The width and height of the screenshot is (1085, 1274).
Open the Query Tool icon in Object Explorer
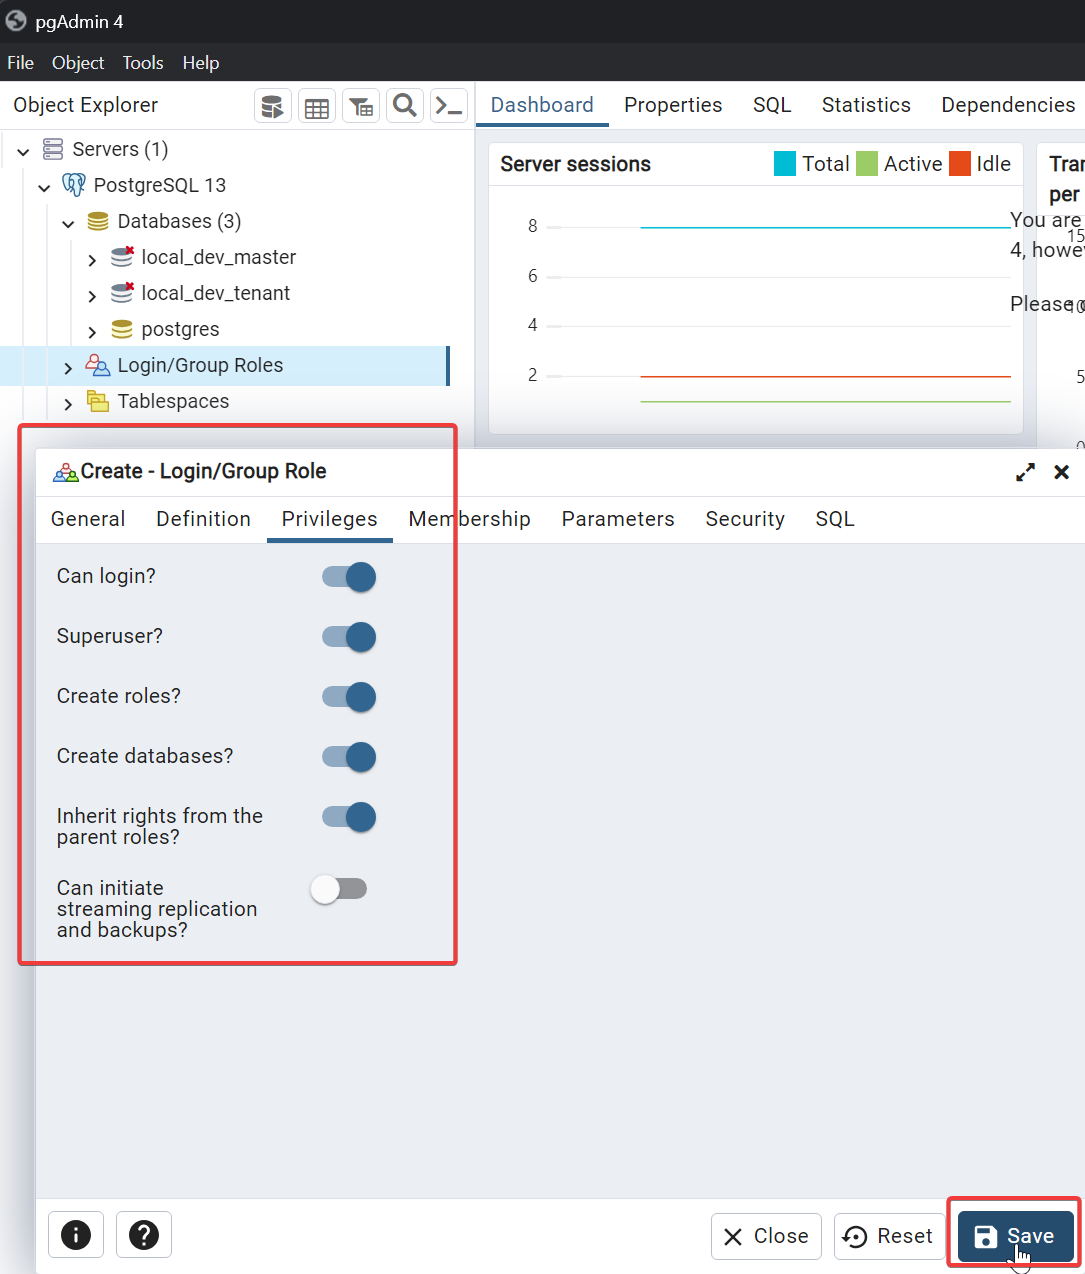tap(272, 105)
